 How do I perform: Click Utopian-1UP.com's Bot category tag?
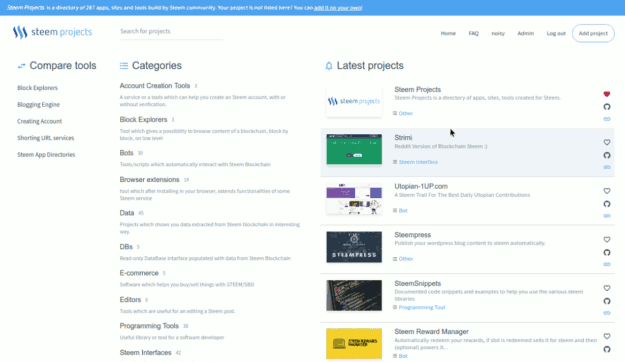(x=403, y=211)
